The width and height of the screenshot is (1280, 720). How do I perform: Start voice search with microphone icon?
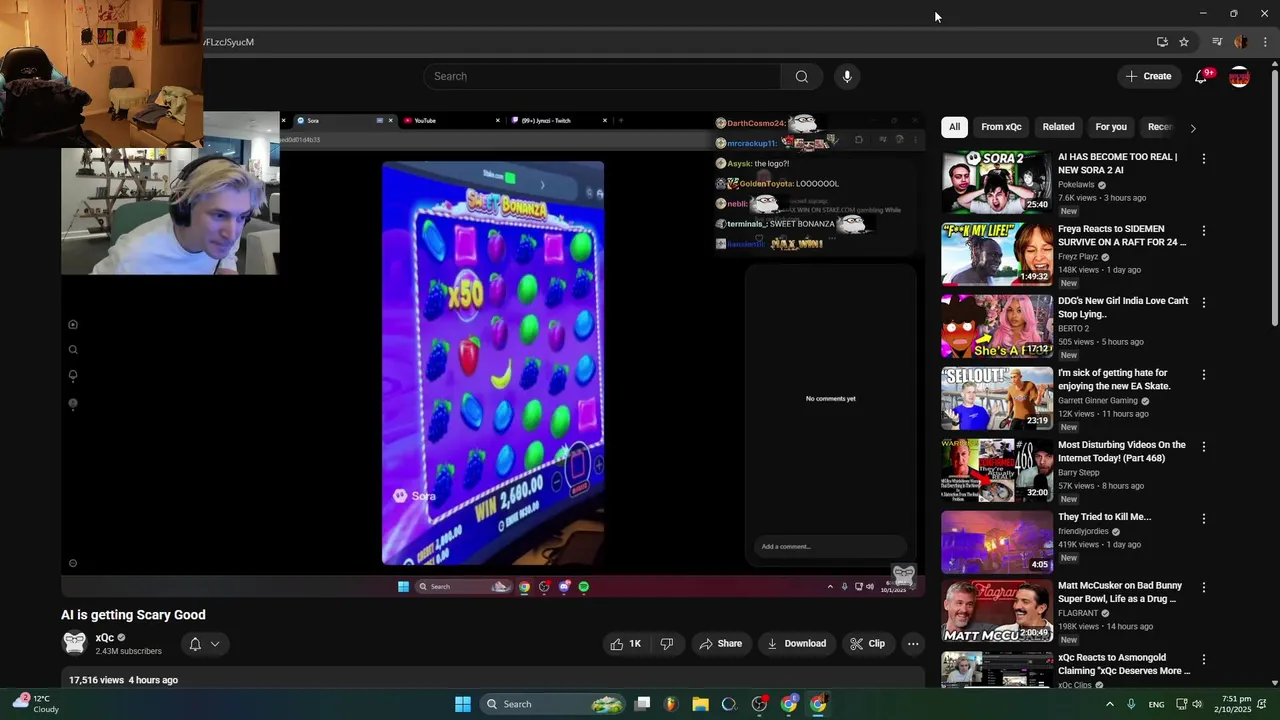tap(847, 77)
